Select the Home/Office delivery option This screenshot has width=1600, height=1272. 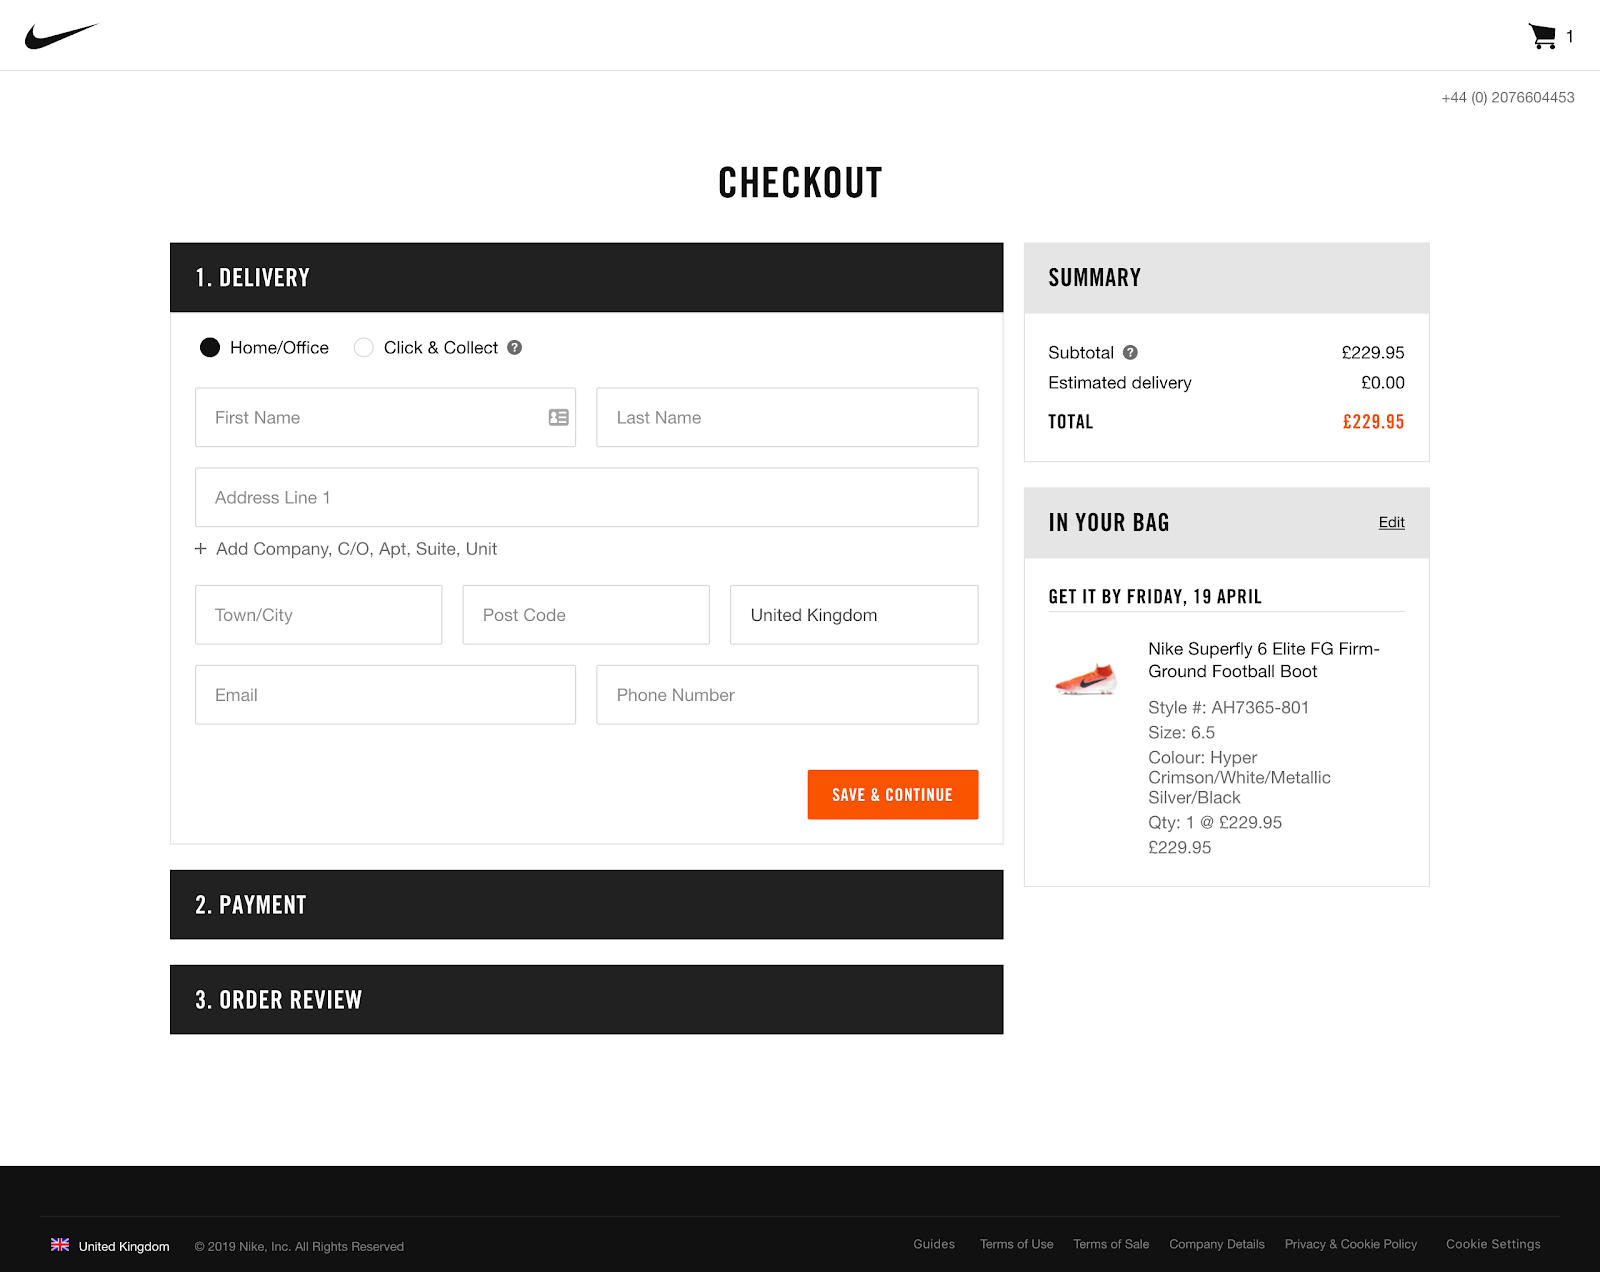point(210,348)
